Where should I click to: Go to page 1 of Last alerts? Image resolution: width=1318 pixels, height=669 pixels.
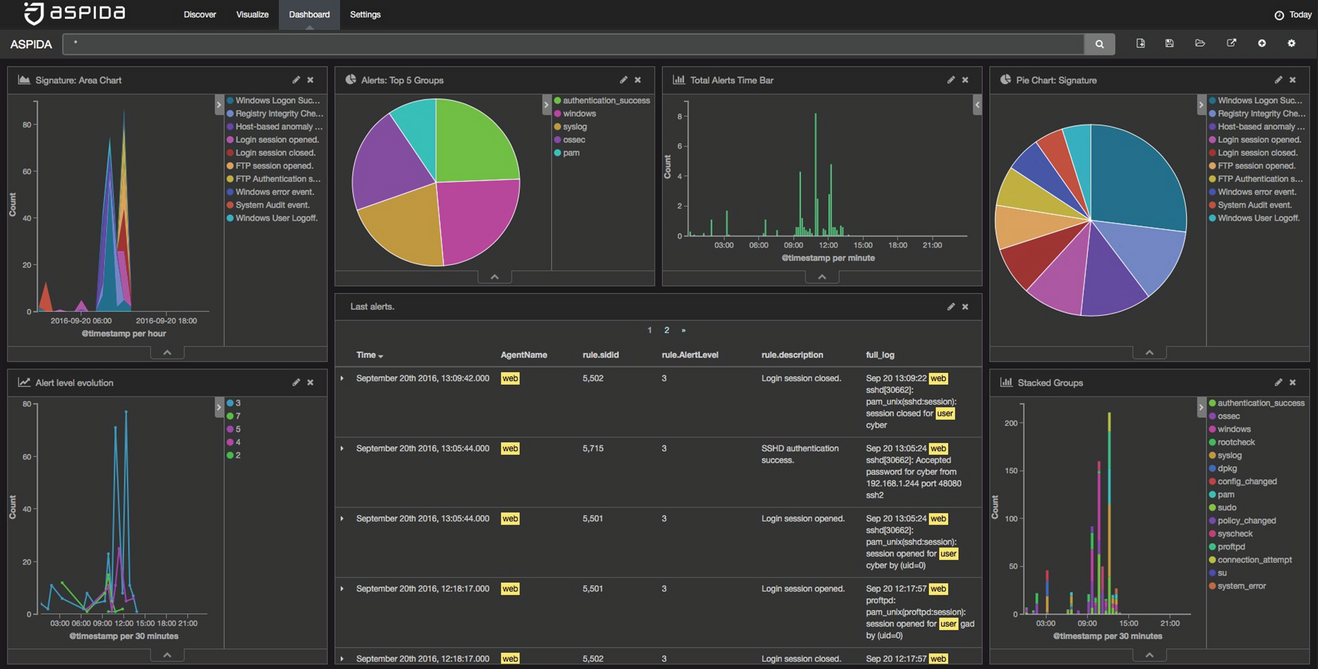[649, 330]
